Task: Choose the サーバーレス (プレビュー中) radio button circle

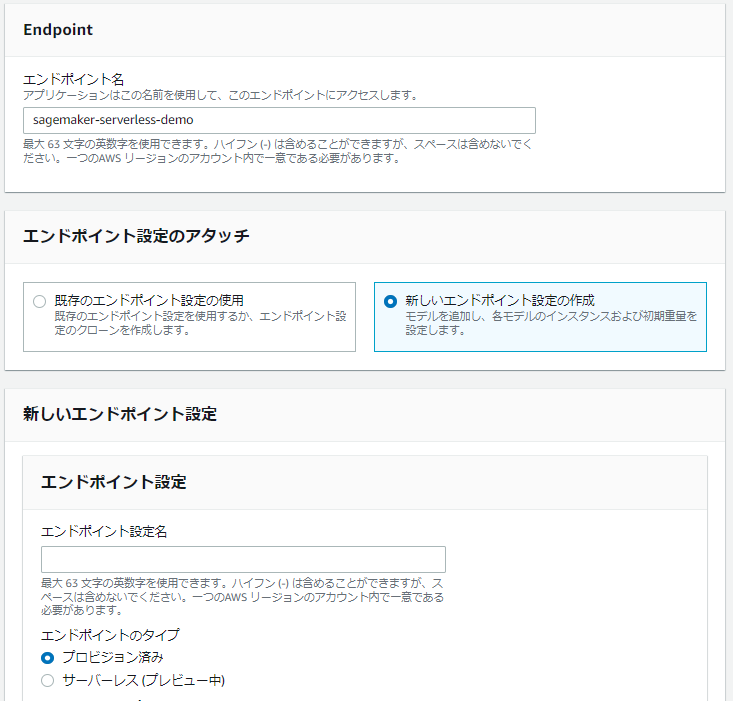Action: point(47,681)
